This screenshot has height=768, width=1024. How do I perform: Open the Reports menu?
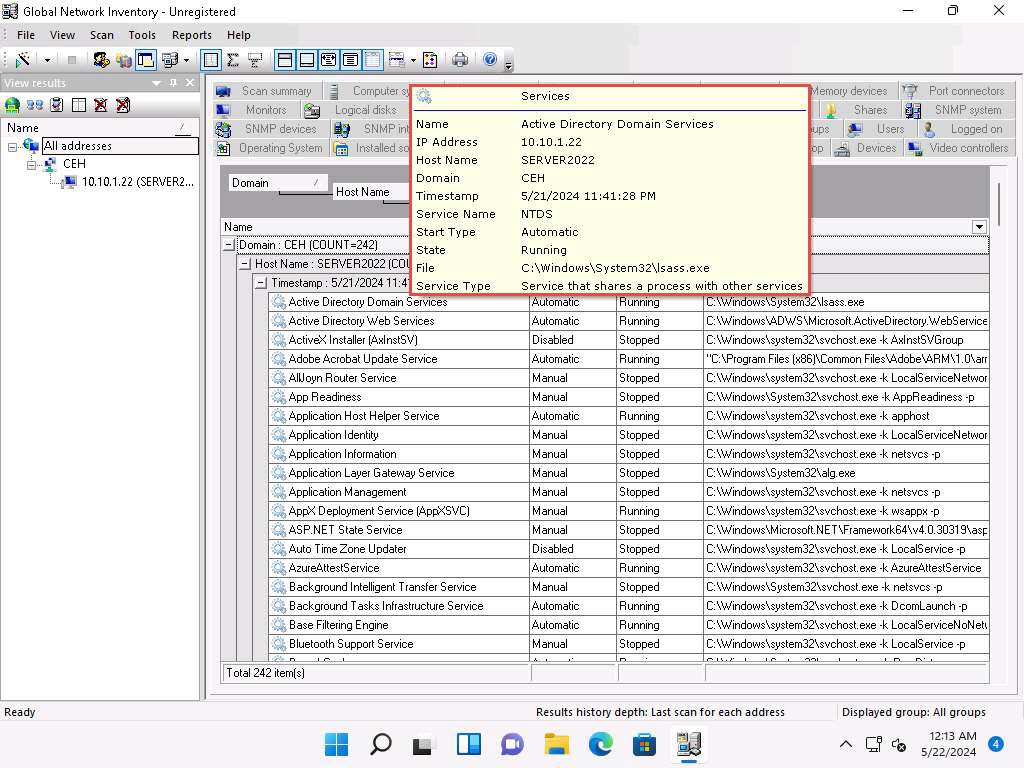pyautogui.click(x=191, y=35)
